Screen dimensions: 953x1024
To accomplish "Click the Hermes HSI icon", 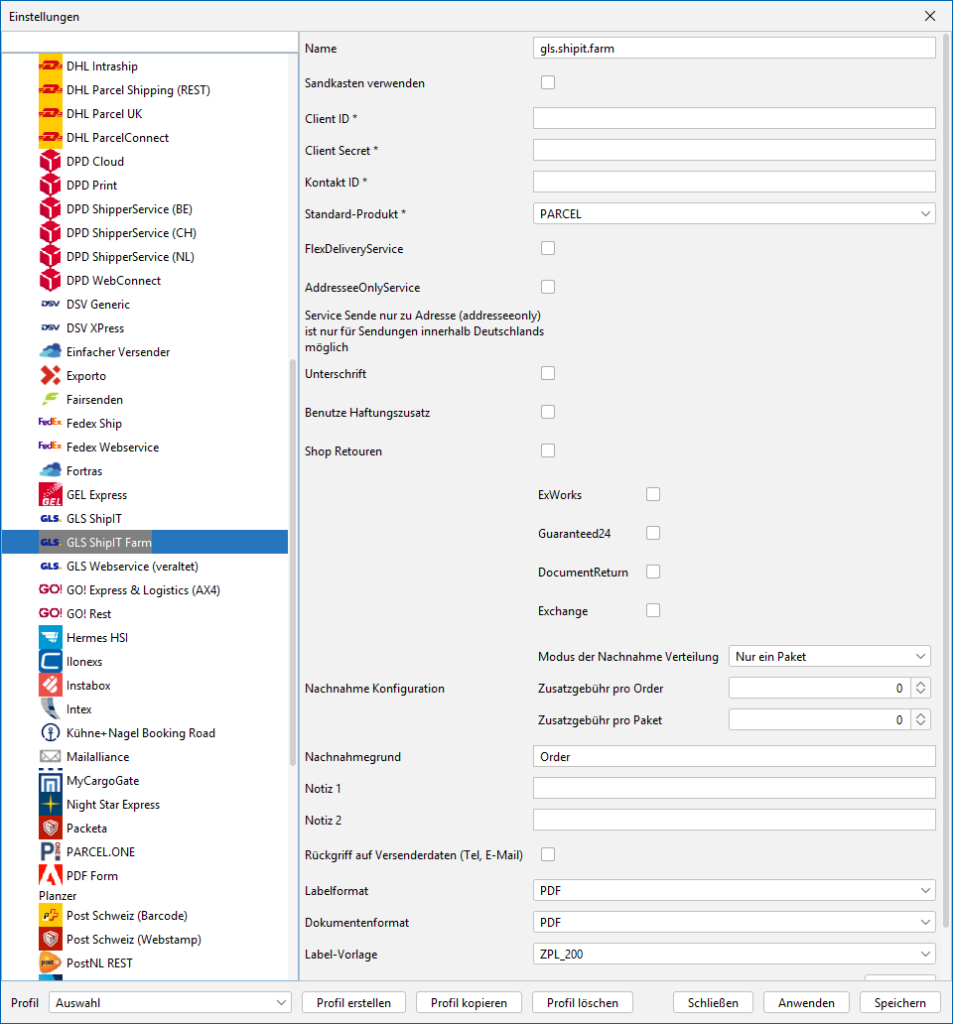I will coord(50,638).
